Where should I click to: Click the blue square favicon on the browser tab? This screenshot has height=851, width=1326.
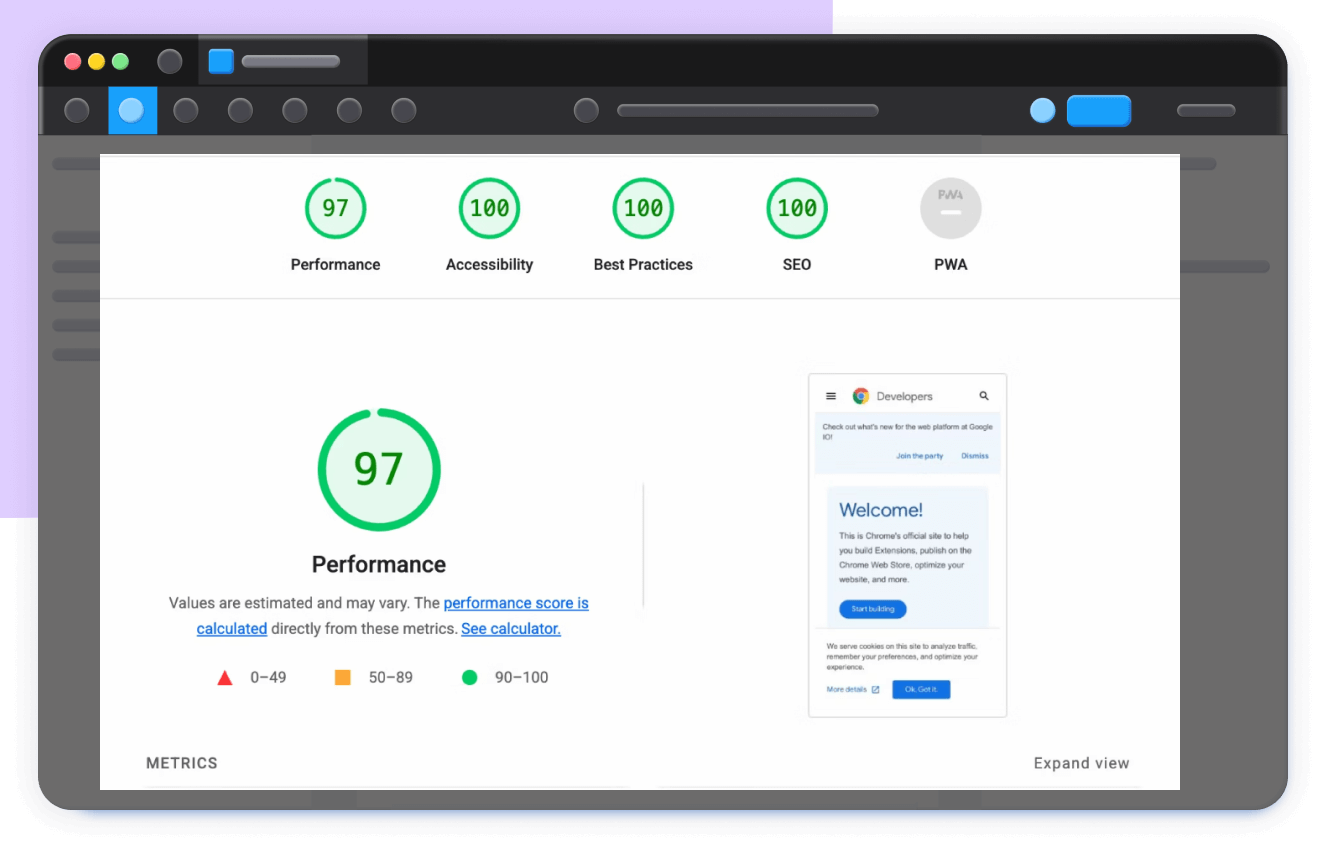coord(221,61)
